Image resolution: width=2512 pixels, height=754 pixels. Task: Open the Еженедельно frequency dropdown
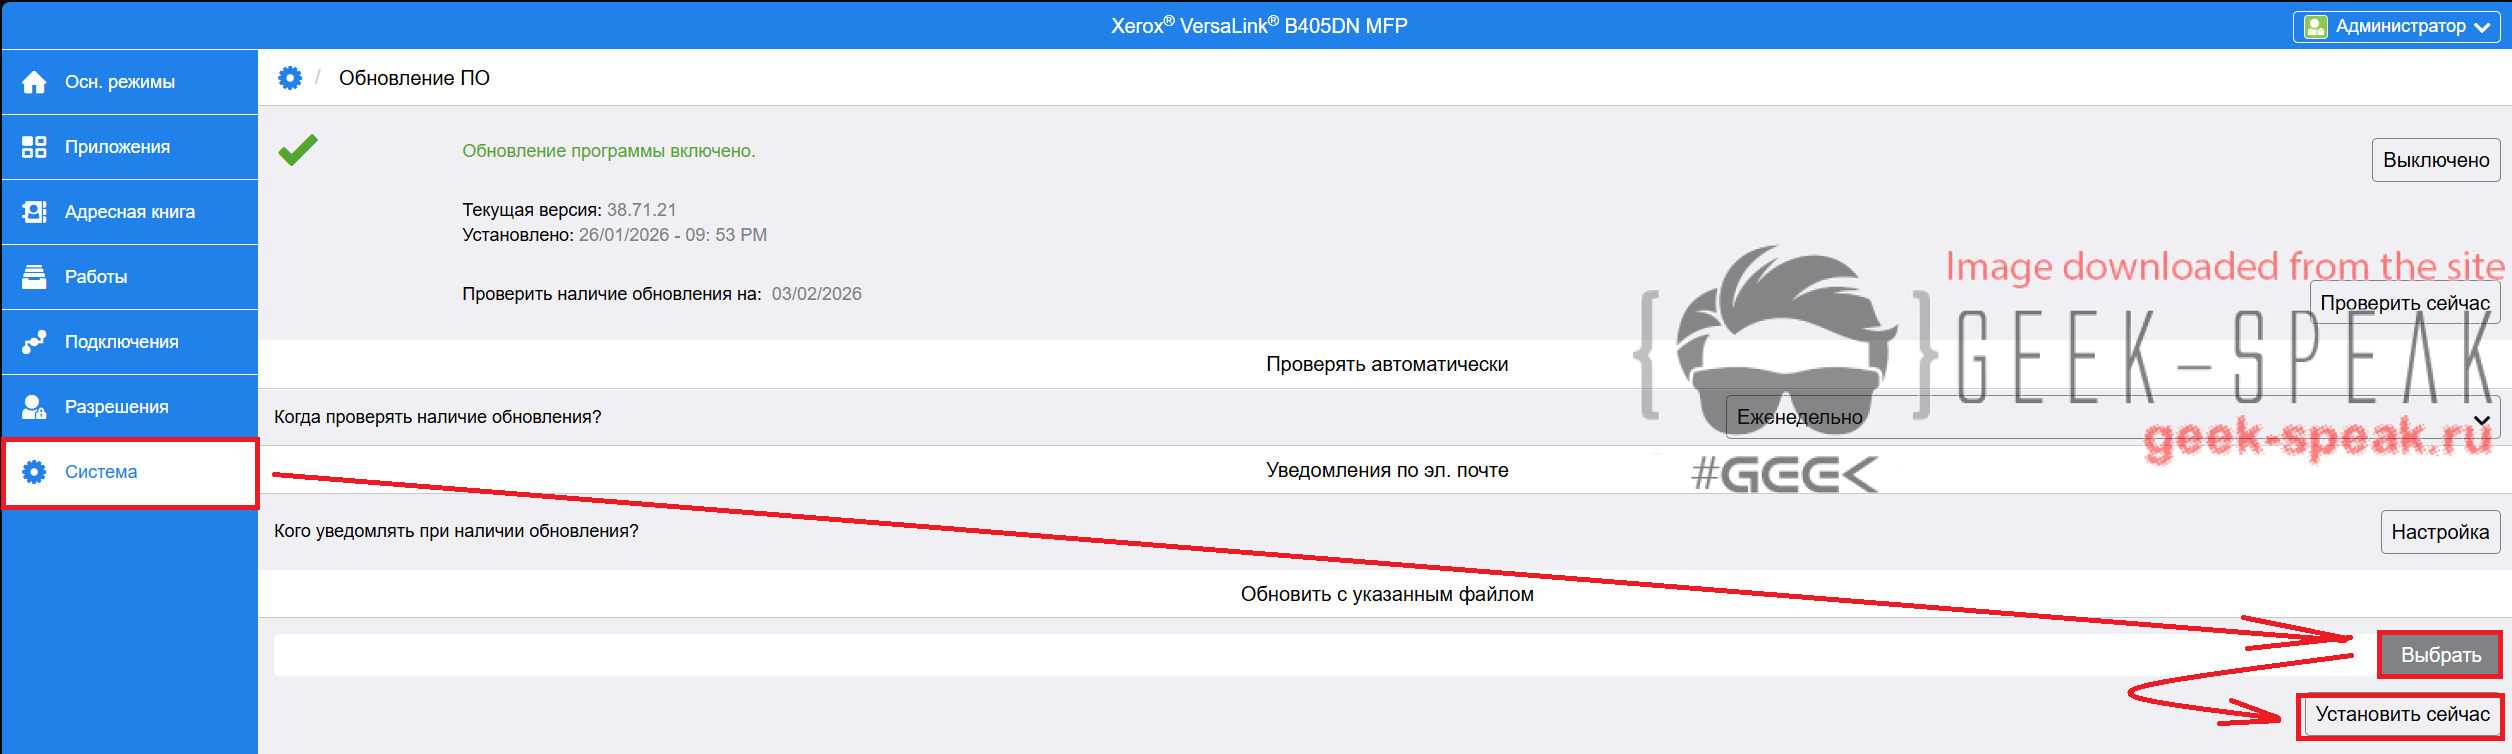(x=2100, y=417)
